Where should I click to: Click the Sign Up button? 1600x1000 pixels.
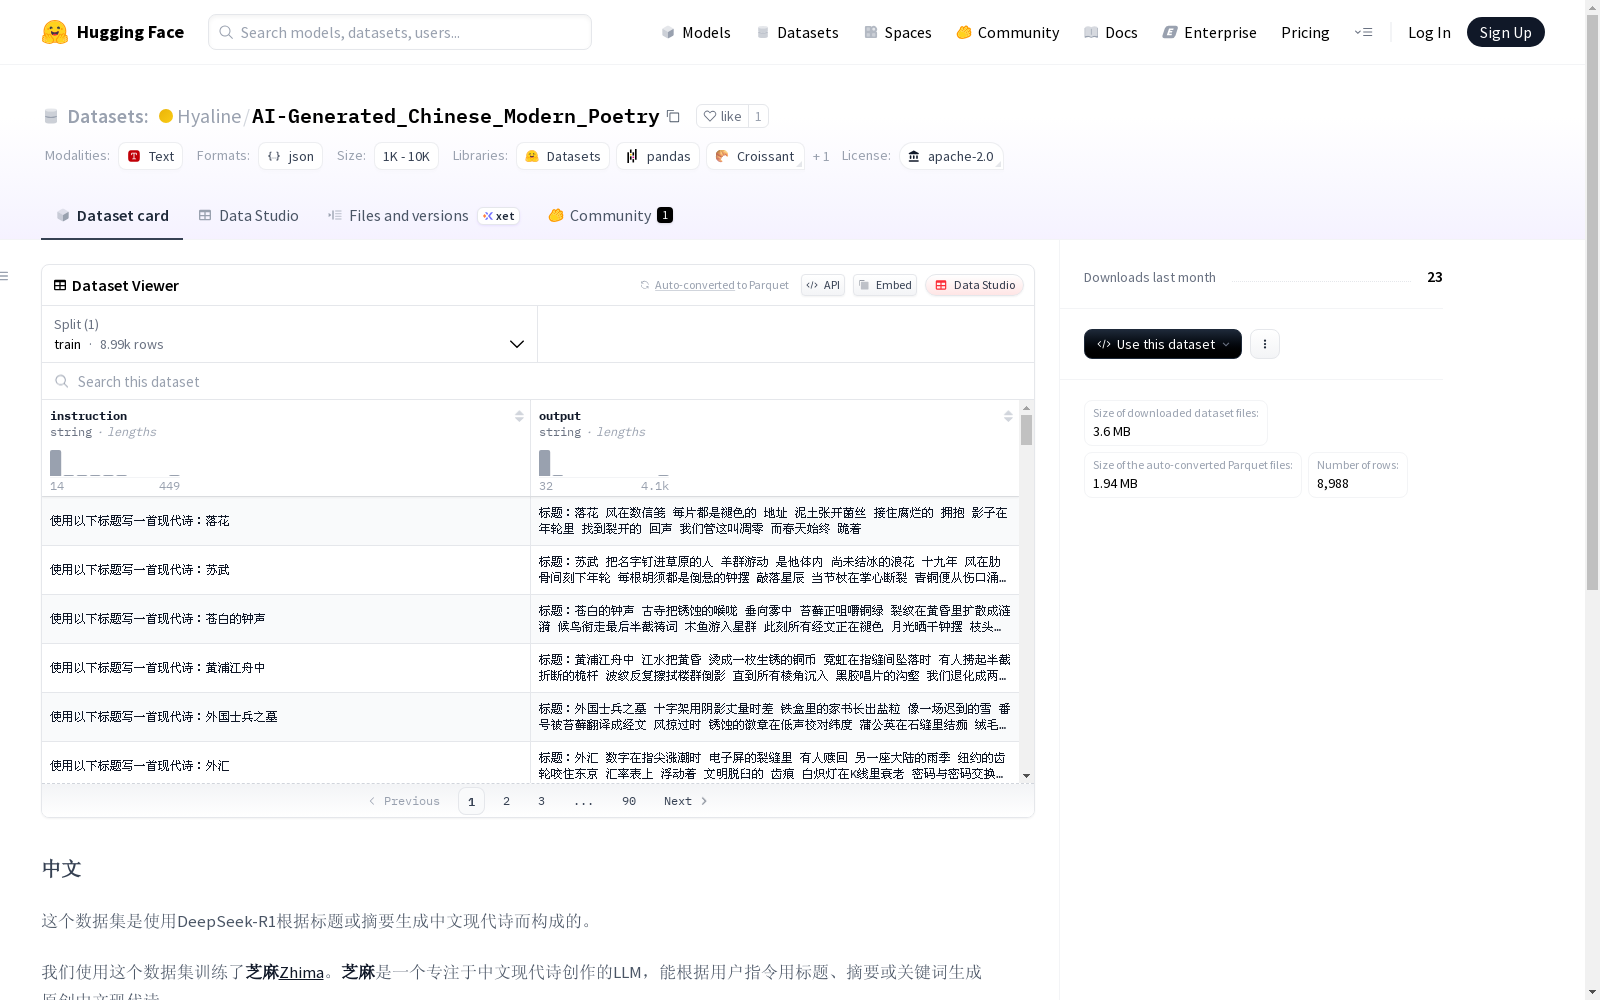1505,32
